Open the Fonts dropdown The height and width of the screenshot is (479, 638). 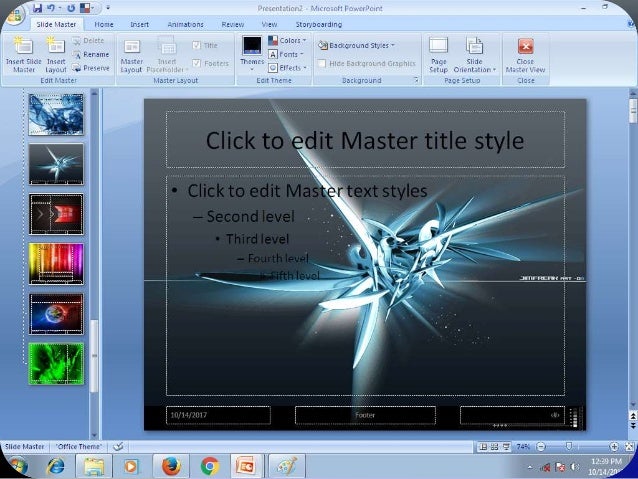(x=286, y=54)
